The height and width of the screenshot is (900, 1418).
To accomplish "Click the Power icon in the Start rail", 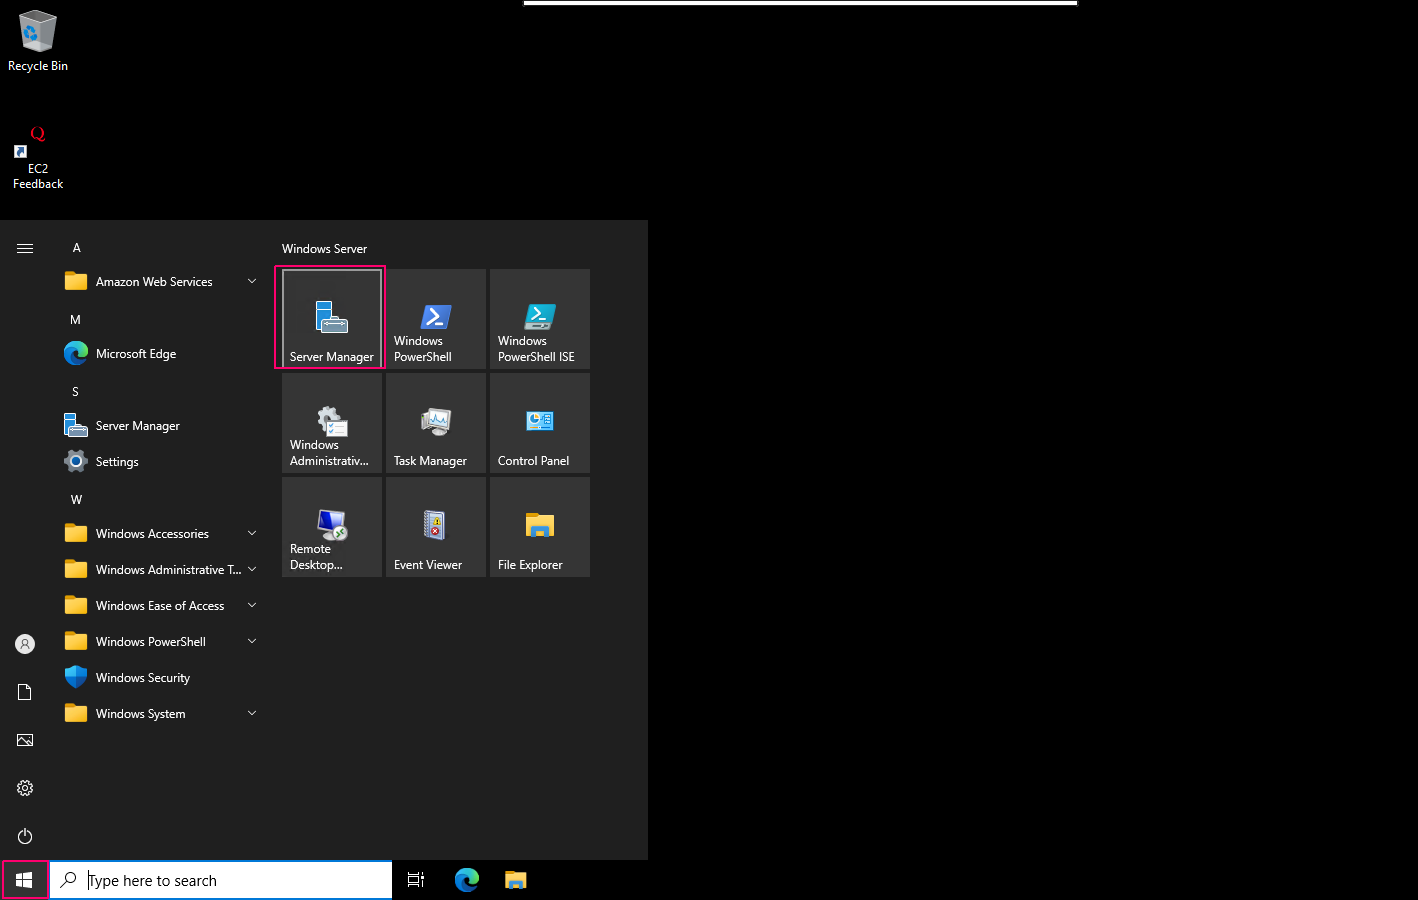I will click(x=25, y=836).
